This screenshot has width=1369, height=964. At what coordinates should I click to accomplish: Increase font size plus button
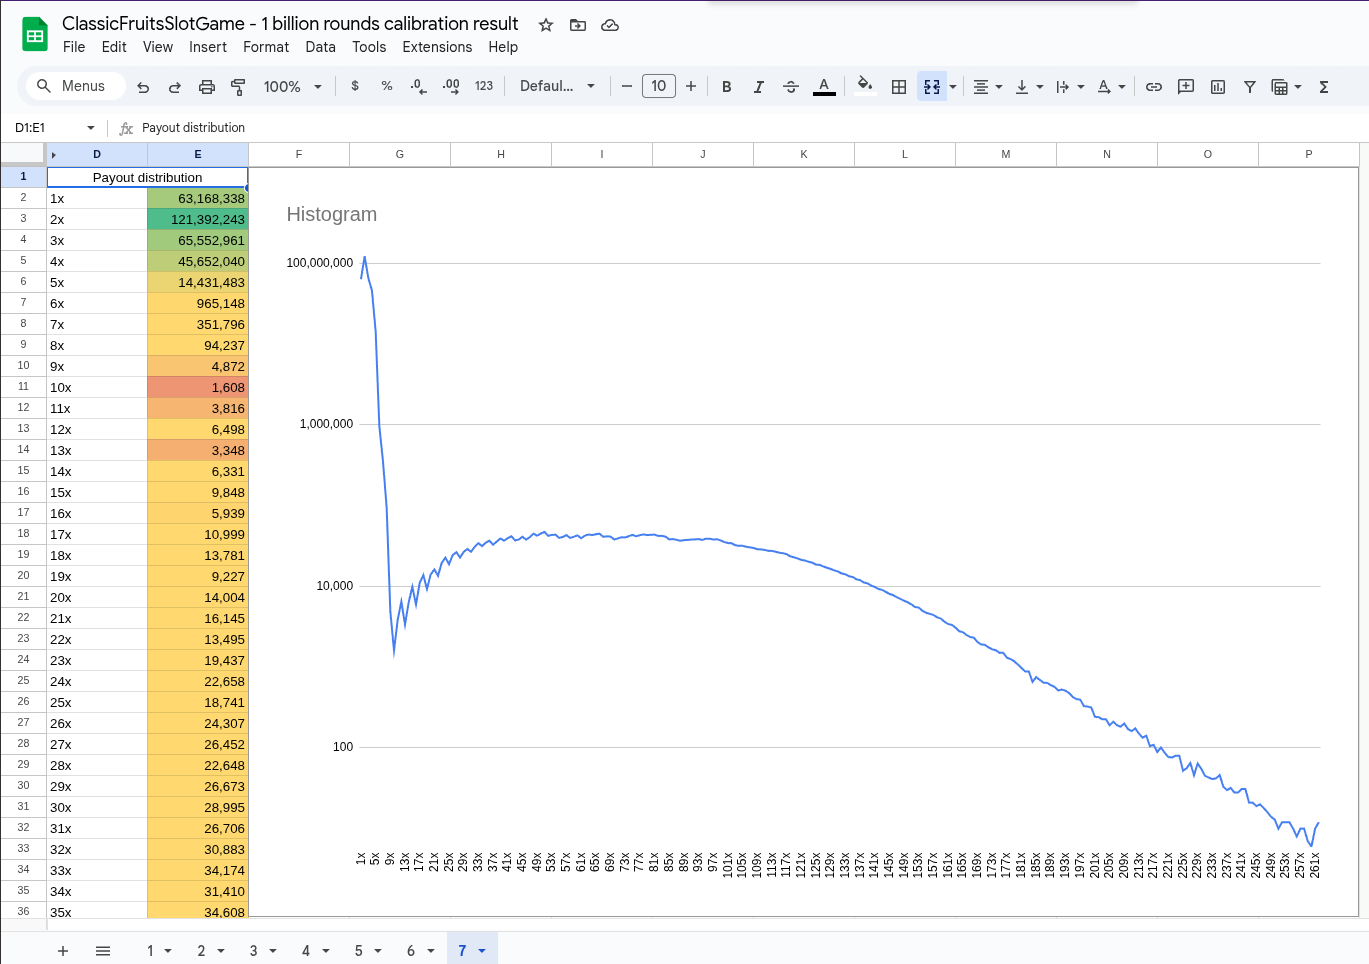click(691, 86)
